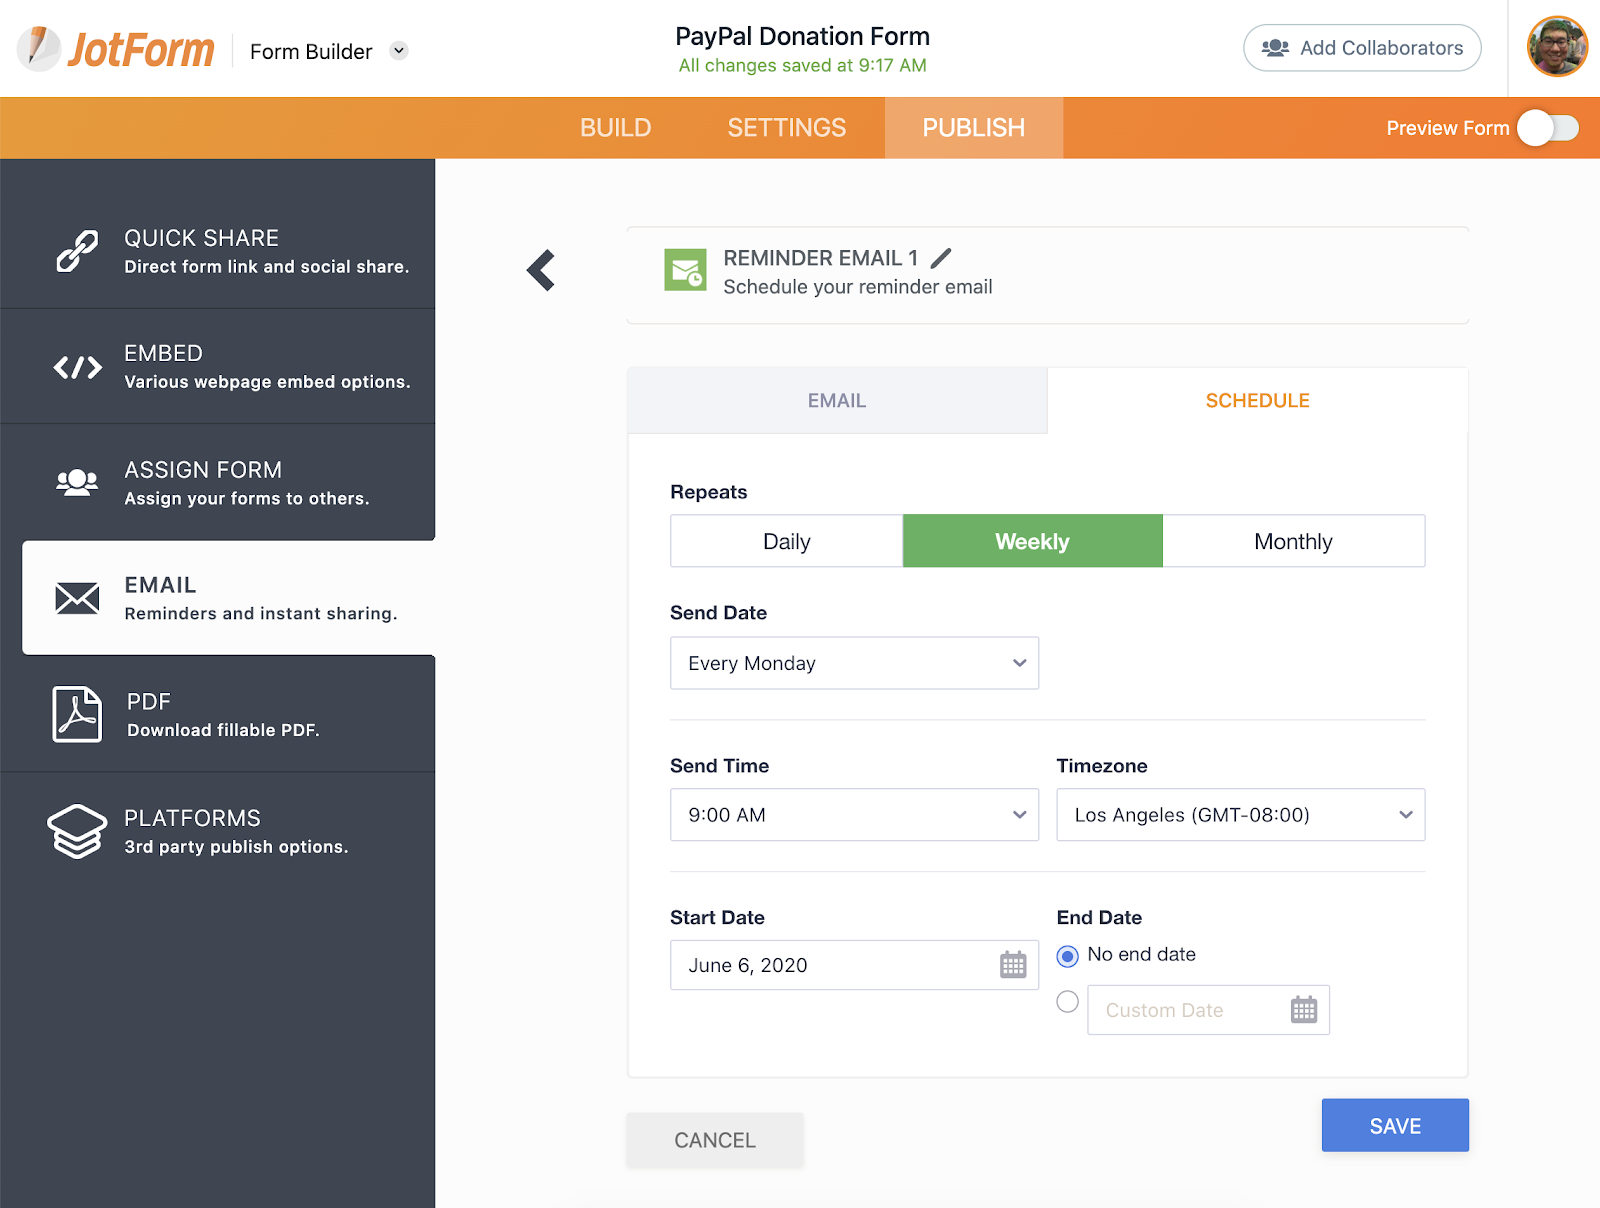This screenshot has height=1208, width=1600.
Task: Click the Add Collaborators button
Action: pyautogui.click(x=1362, y=48)
